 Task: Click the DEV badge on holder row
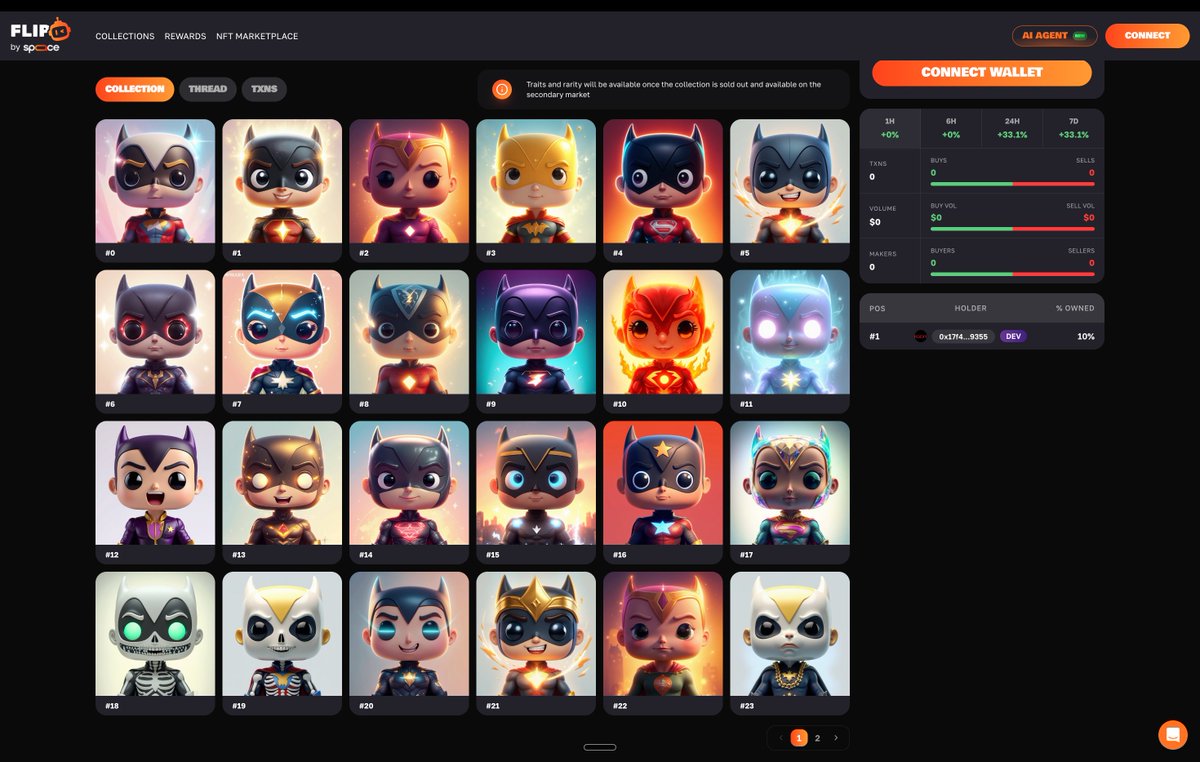(1013, 336)
